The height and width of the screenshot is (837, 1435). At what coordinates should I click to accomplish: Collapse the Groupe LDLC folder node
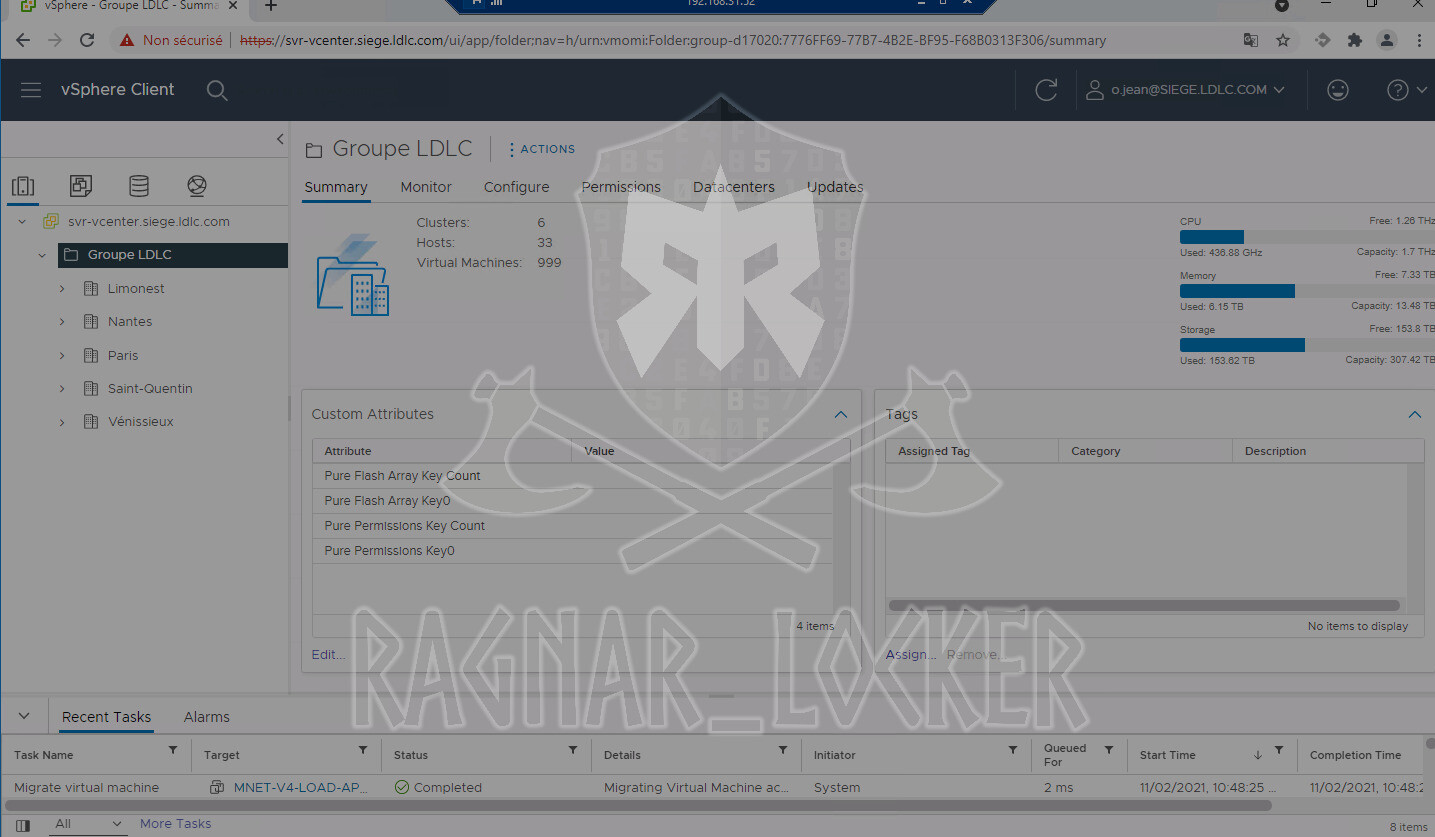(42, 255)
